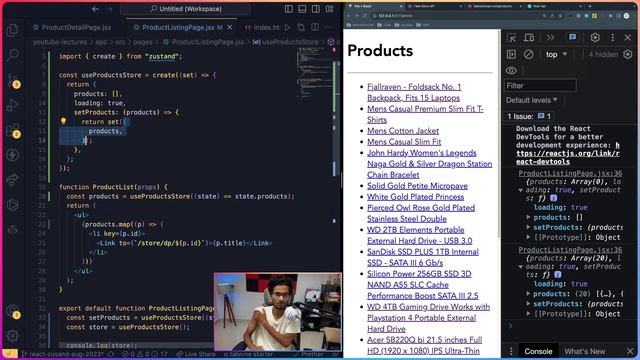Go forward using VS Code navigation arrow

point(109,9)
